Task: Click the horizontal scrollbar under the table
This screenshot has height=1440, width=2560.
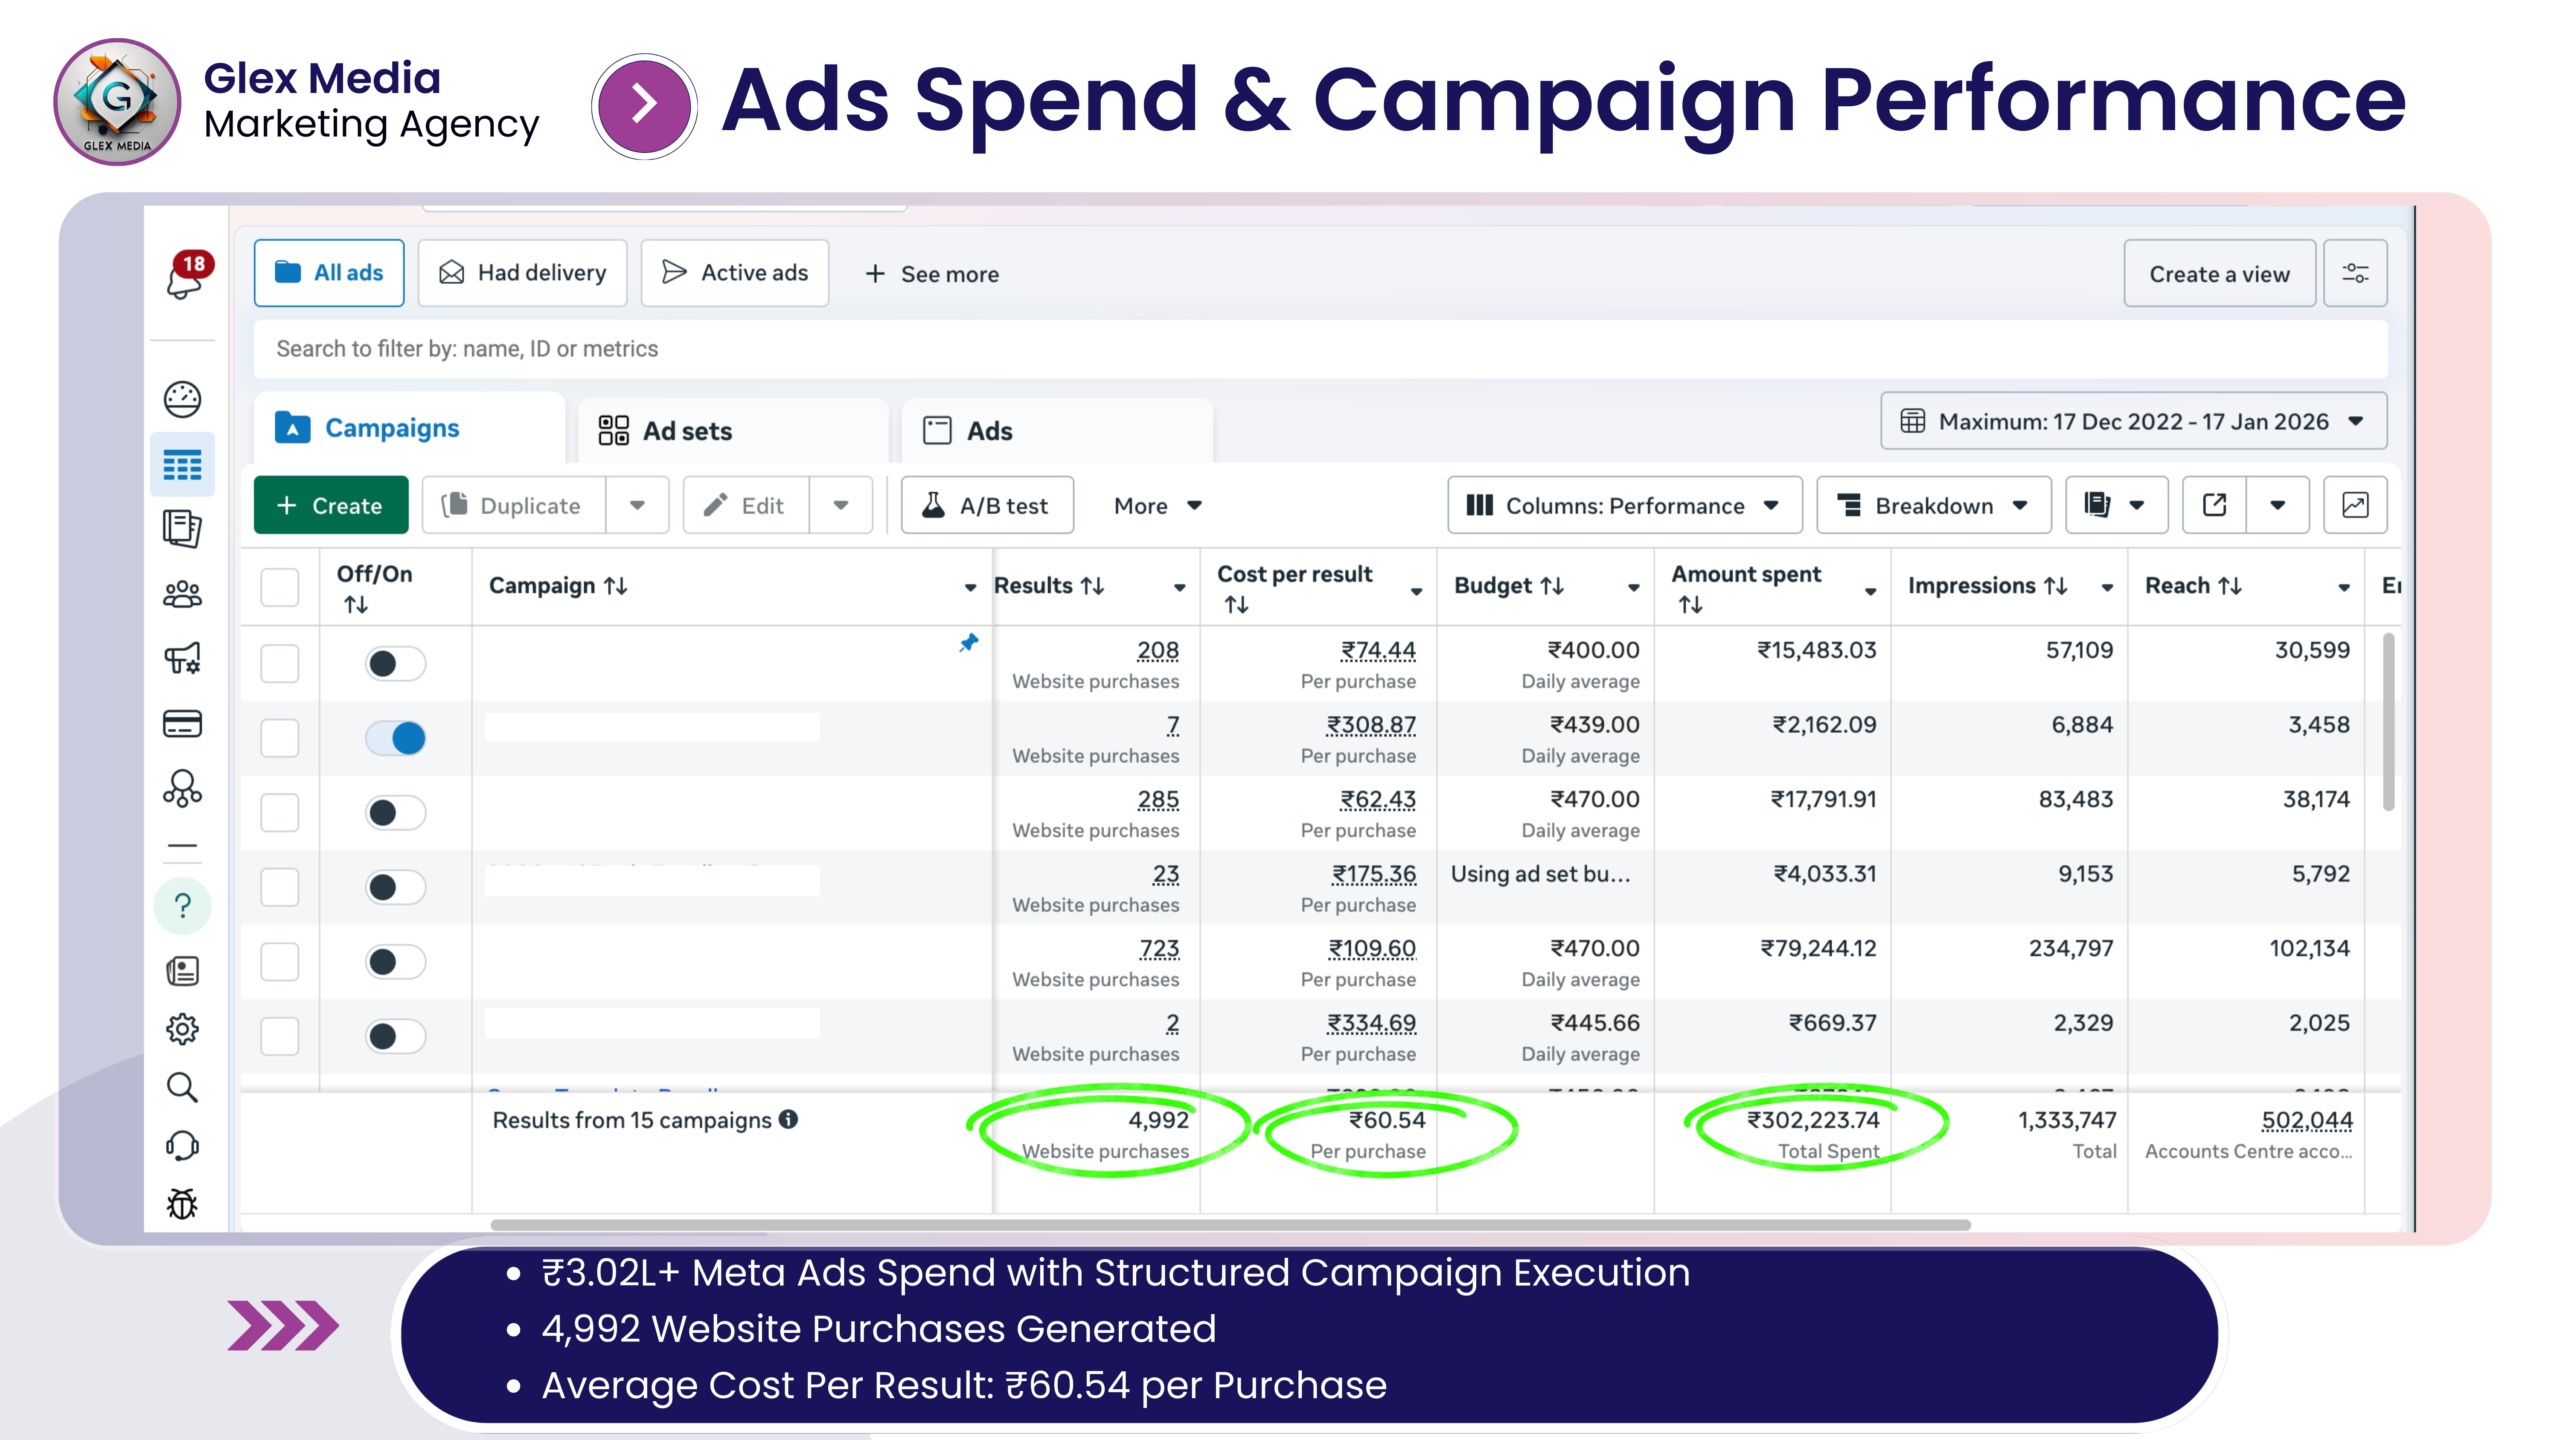Action: [x=1230, y=1225]
